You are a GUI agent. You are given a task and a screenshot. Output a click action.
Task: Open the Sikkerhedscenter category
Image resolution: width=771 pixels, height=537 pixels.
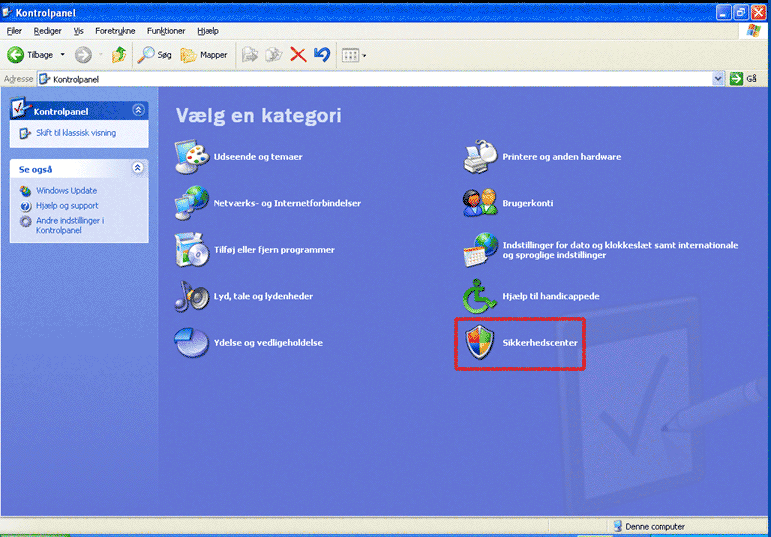(540, 343)
